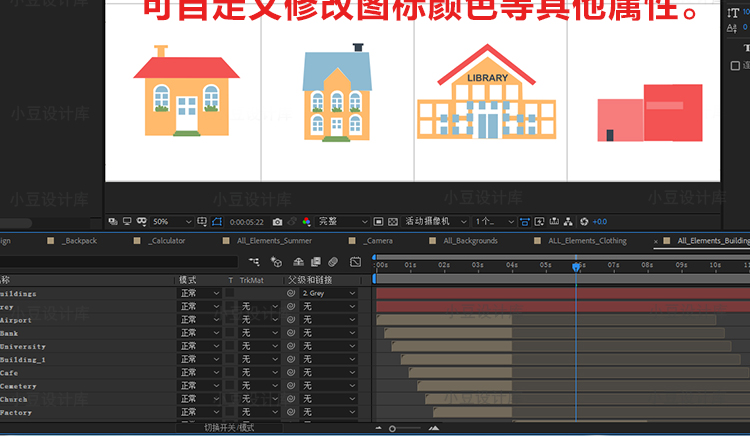
Task: Select the Building_1 layer name
Action: (x=22, y=360)
